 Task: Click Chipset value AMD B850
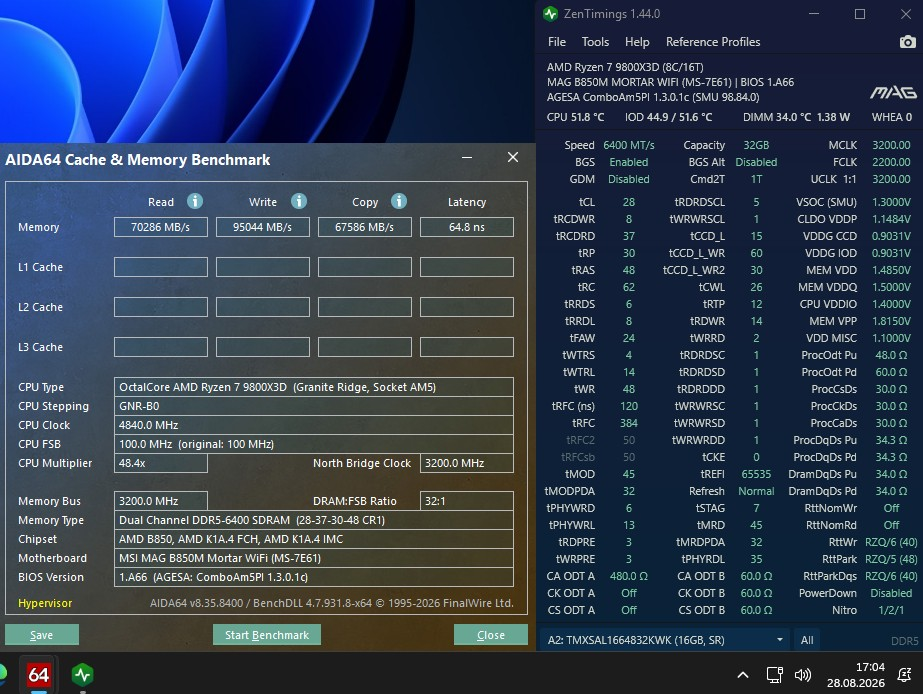[x=314, y=539]
